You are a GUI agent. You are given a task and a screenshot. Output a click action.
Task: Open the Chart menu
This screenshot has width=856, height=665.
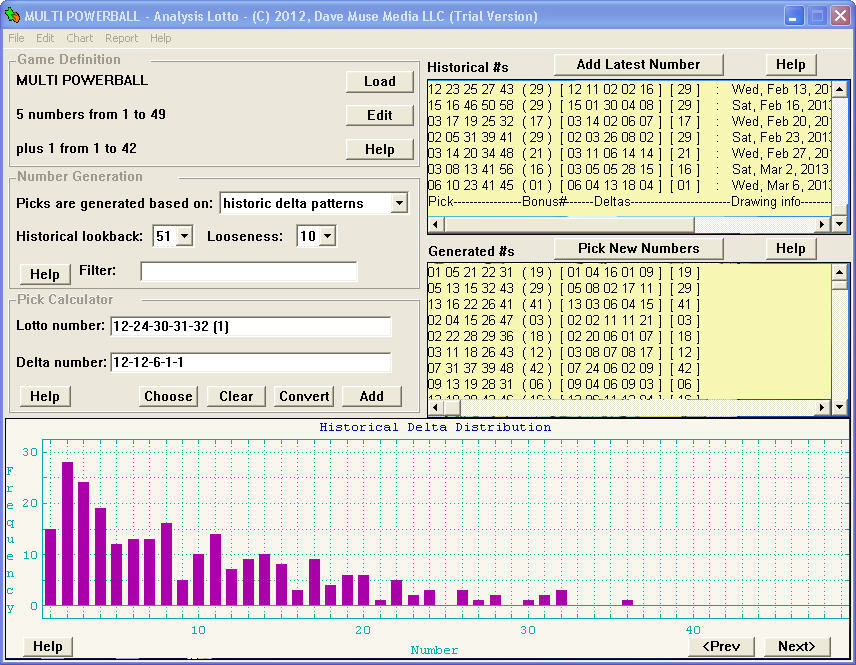pyautogui.click(x=80, y=38)
